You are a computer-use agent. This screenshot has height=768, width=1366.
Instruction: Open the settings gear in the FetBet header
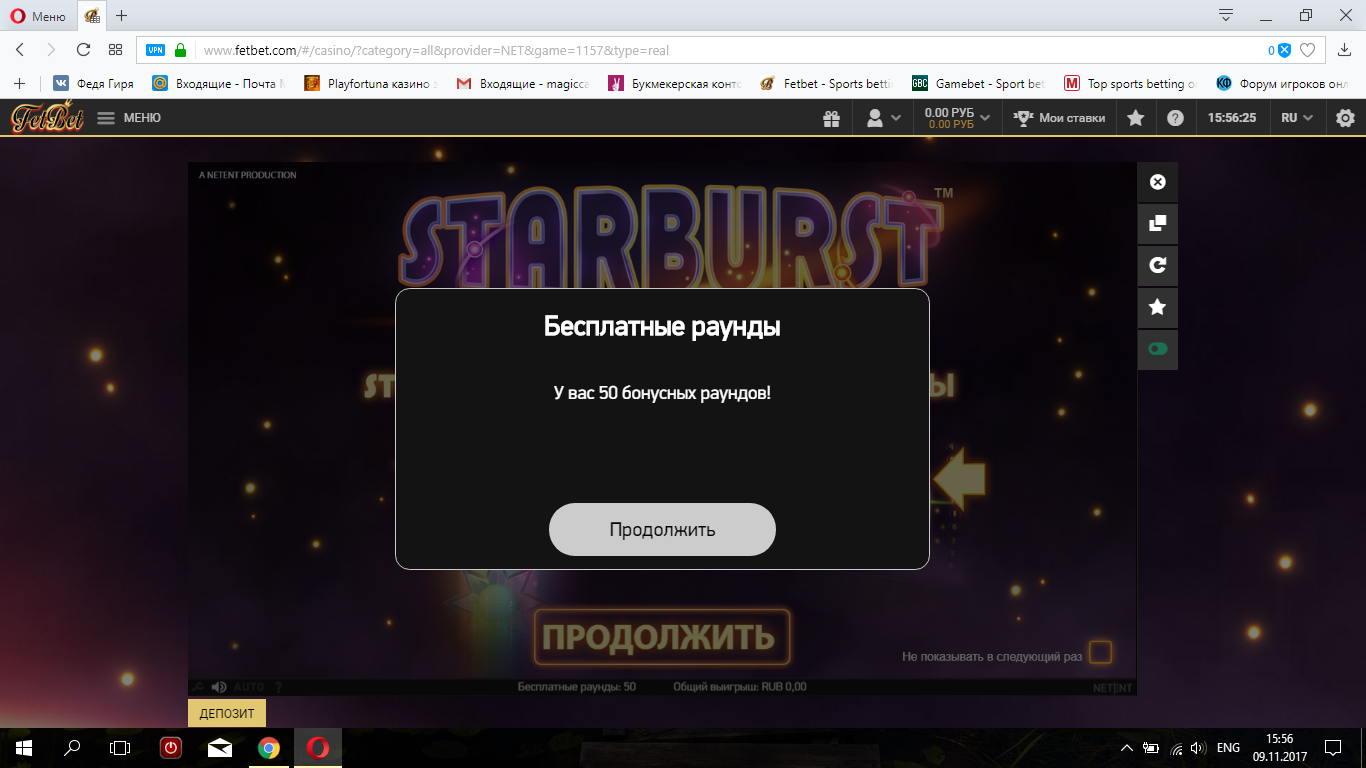[x=1345, y=118]
